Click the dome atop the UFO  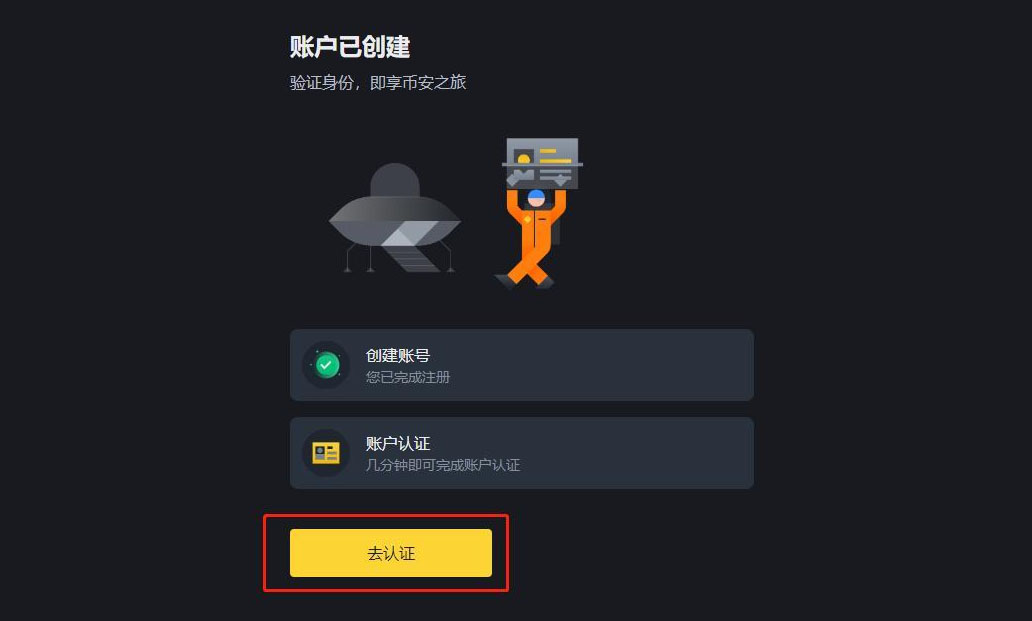[395, 180]
